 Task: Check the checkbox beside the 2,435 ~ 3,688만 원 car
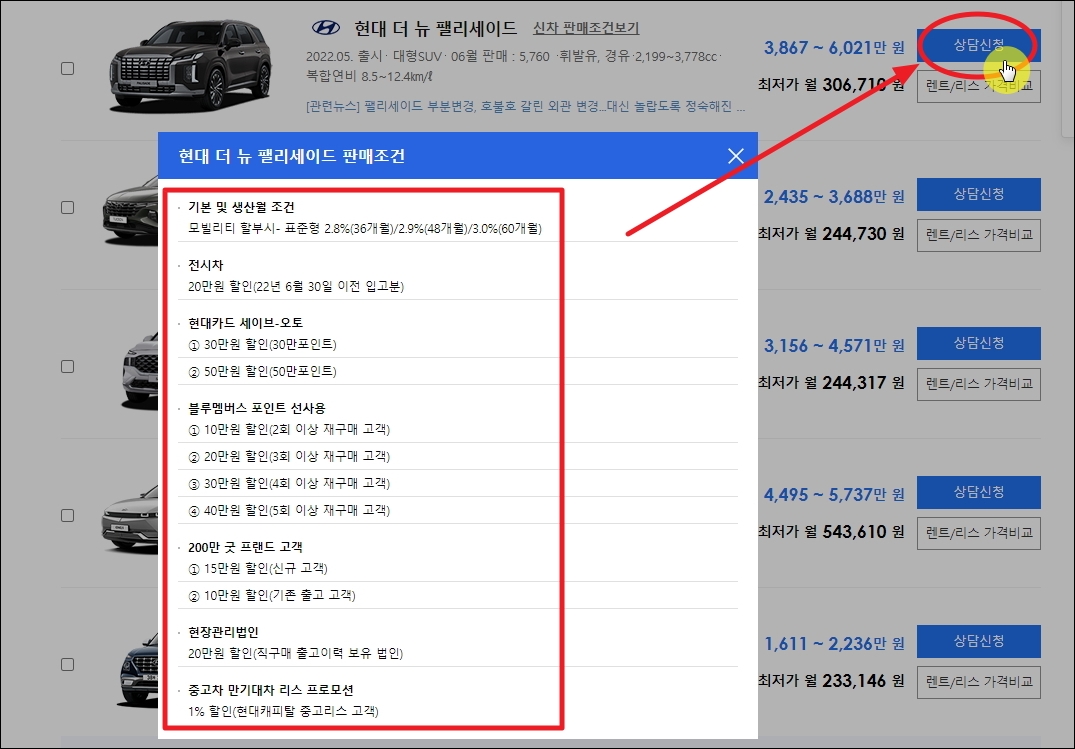click(x=67, y=207)
